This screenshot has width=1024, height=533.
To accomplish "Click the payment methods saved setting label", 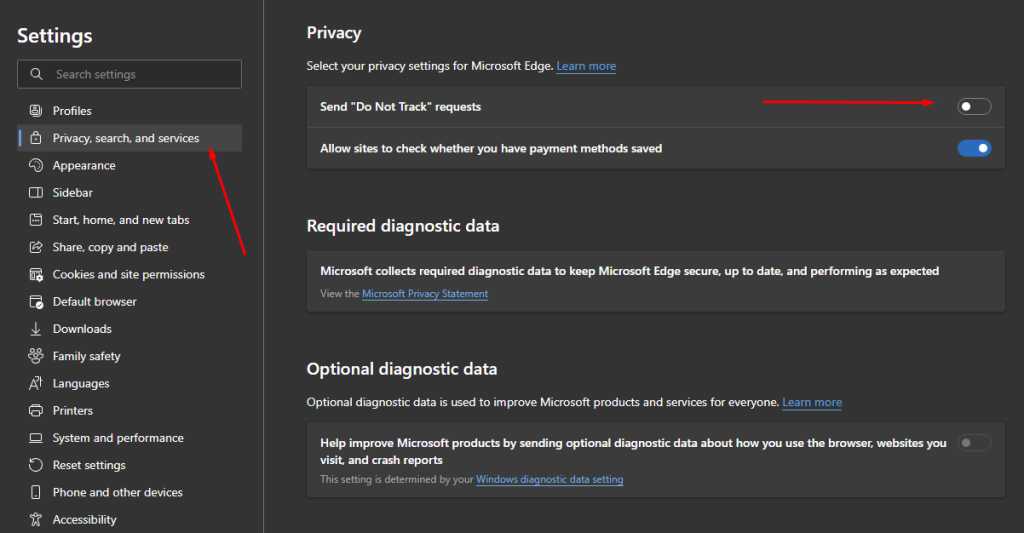I will click(491, 148).
